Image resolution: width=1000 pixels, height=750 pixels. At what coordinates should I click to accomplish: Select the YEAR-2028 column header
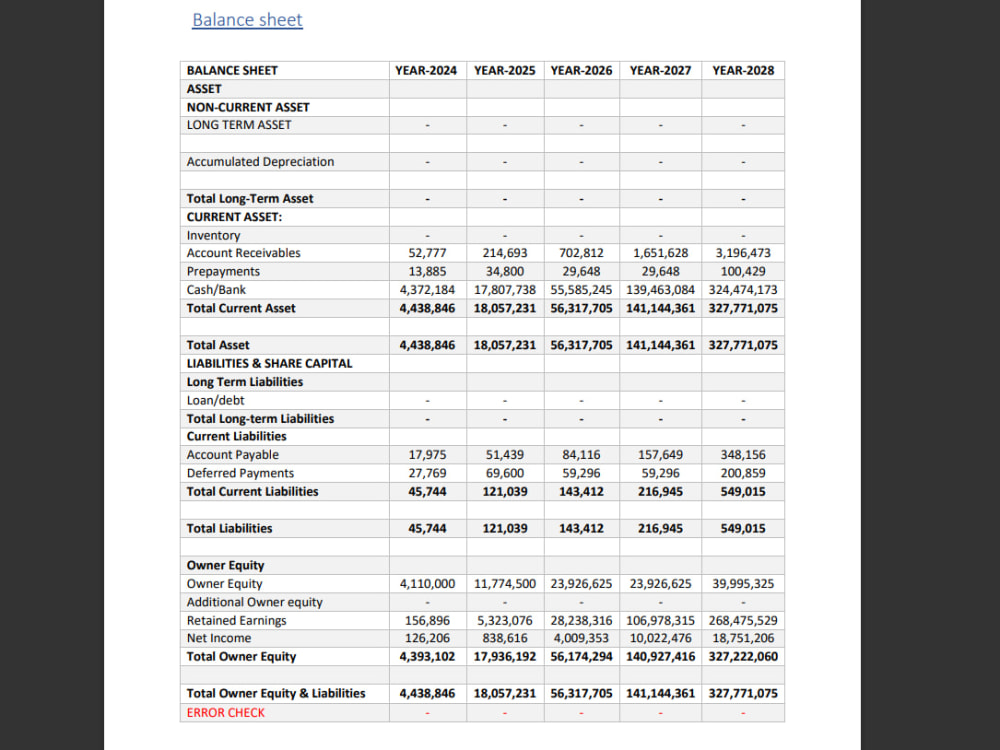pyautogui.click(x=743, y=70)
